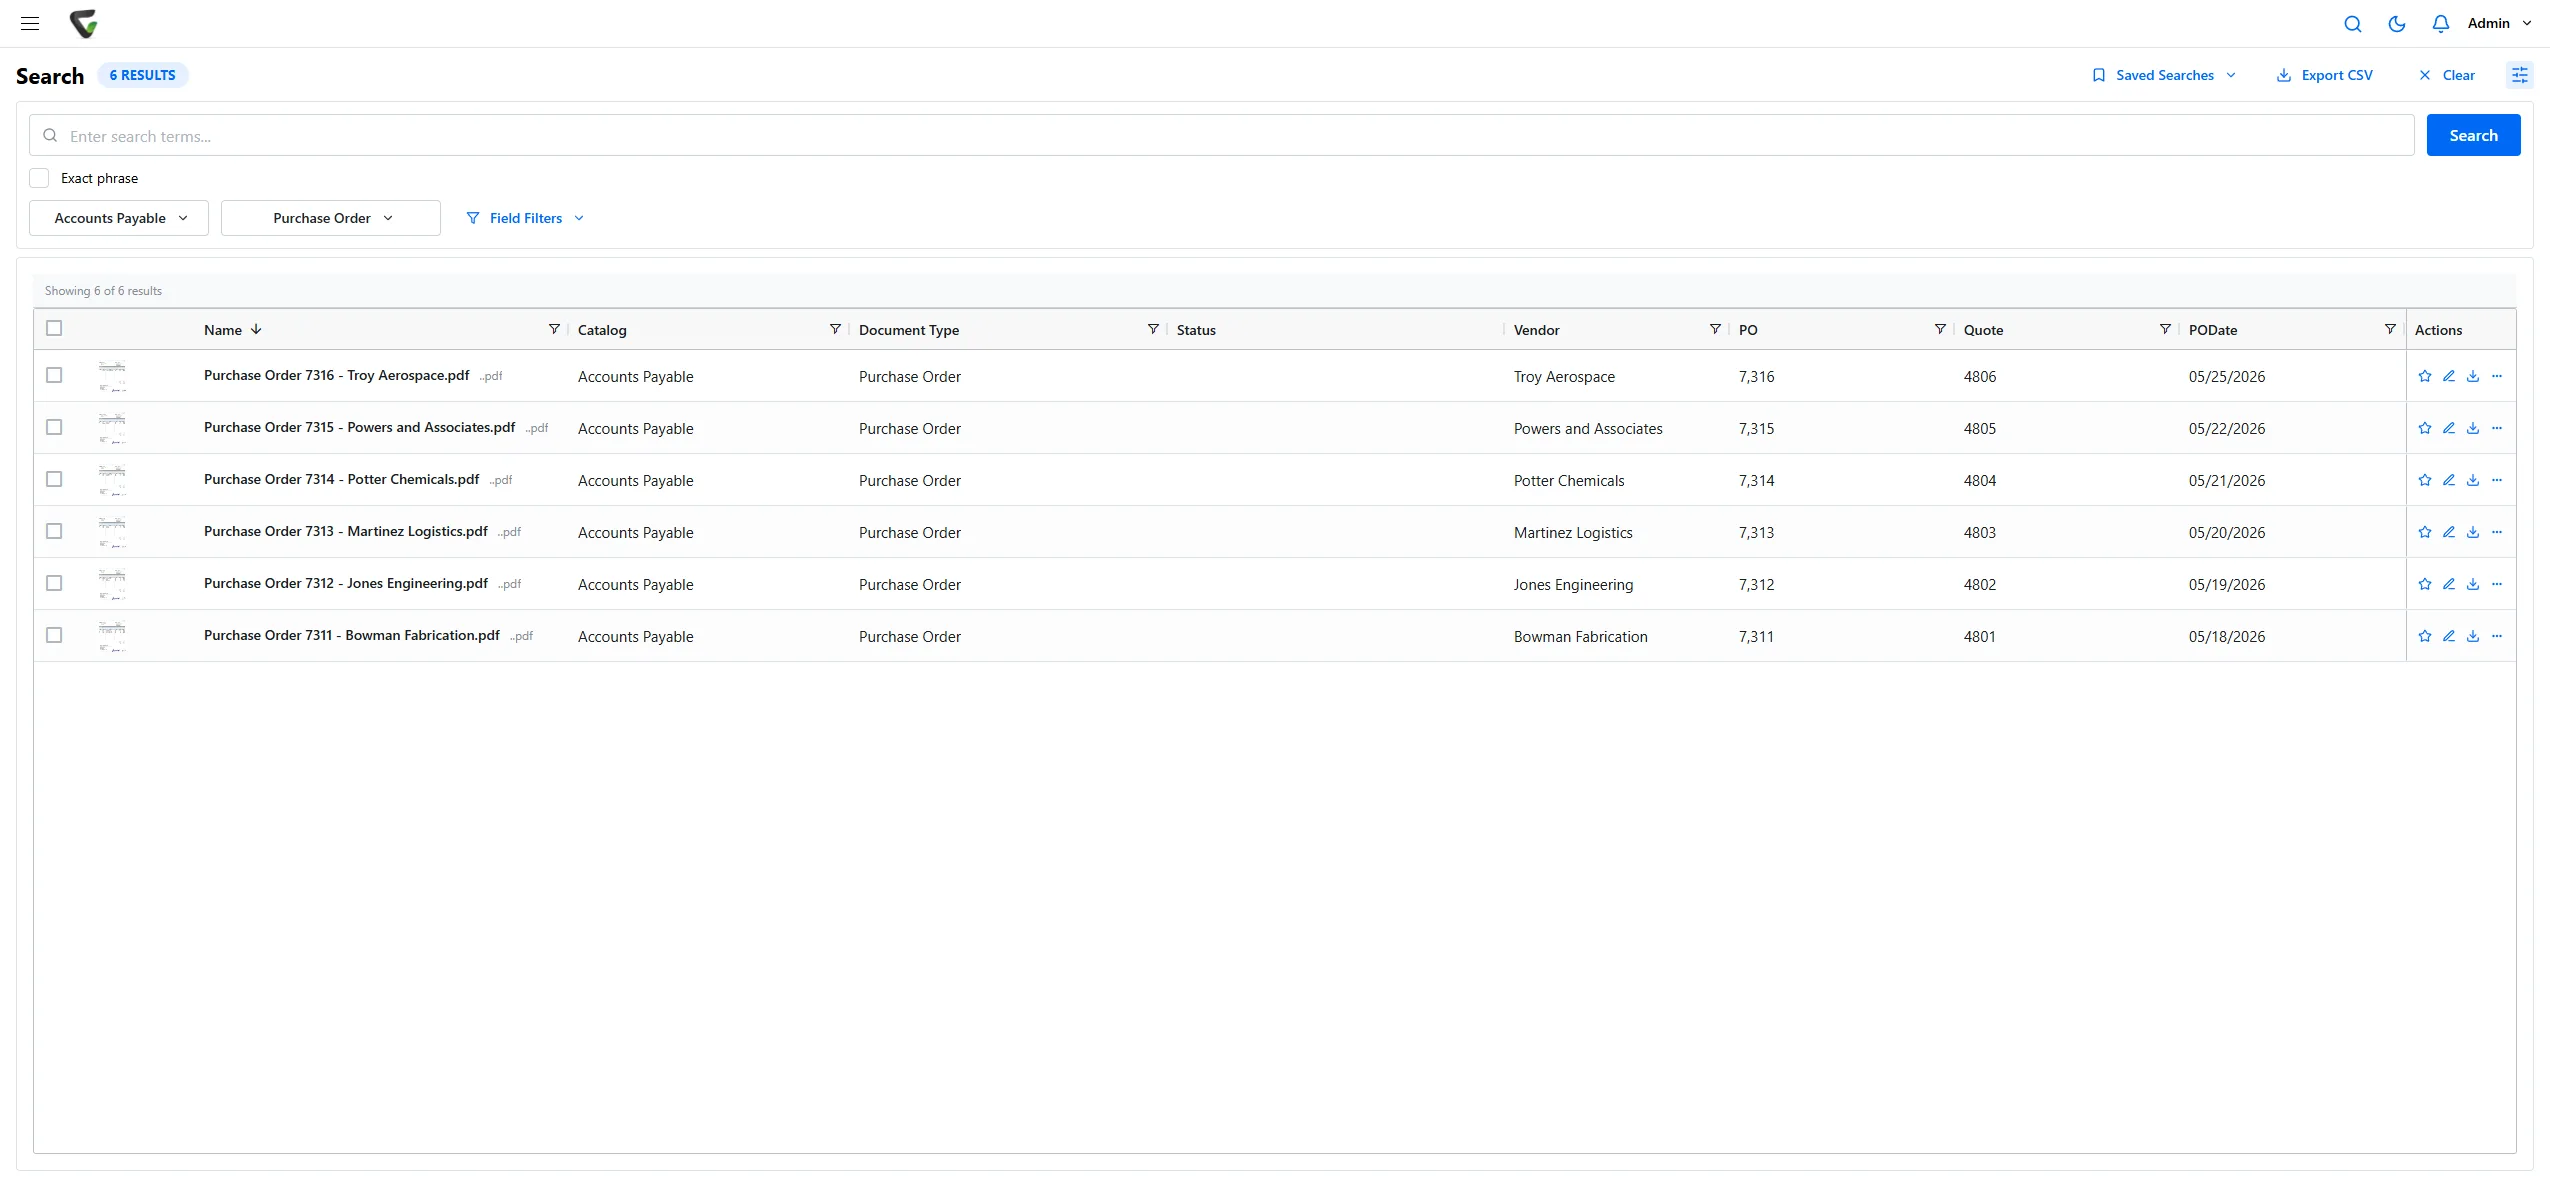Filter the Name column
This screenshot has width=2550, height=1180.
click(554, 329)
